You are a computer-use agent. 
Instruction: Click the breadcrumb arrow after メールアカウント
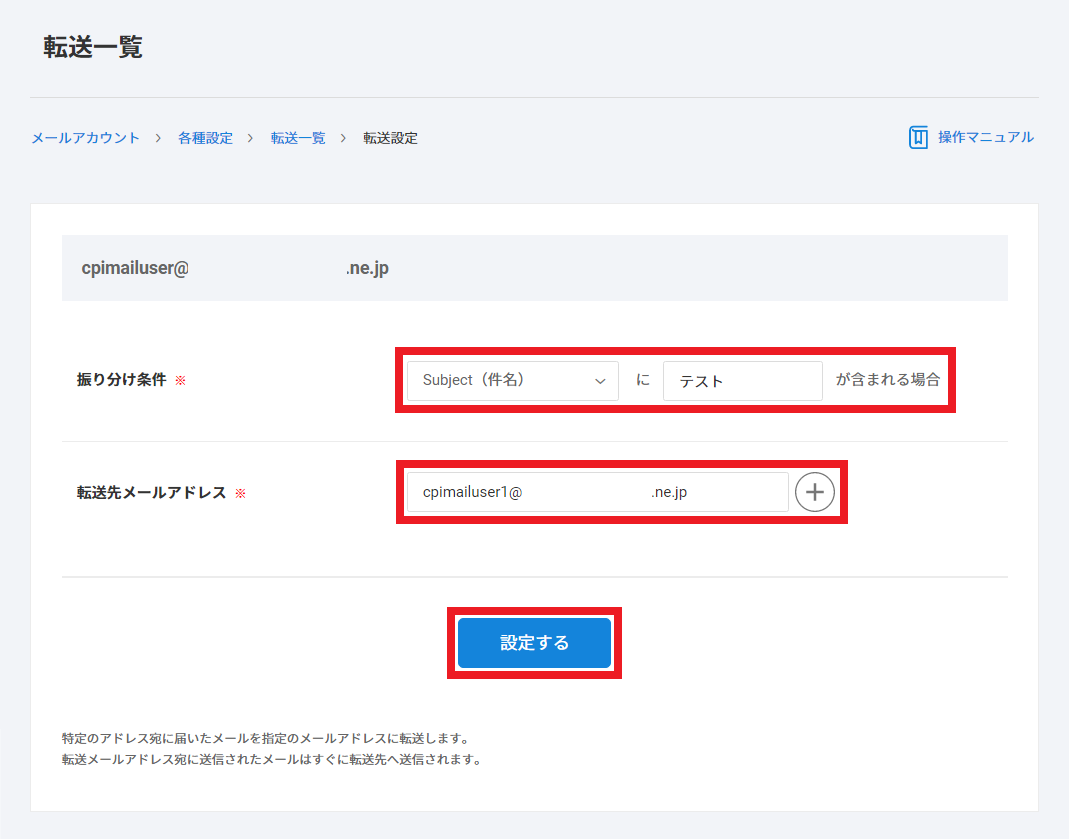coord(158,138)
